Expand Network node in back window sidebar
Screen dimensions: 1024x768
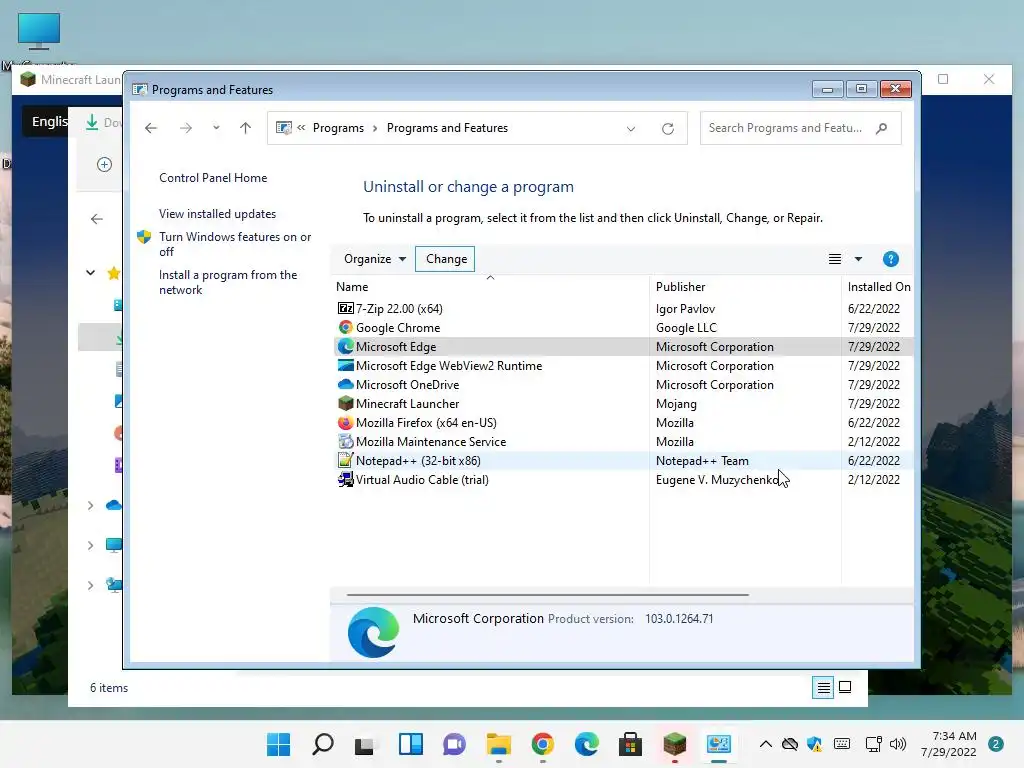[91, 585]
